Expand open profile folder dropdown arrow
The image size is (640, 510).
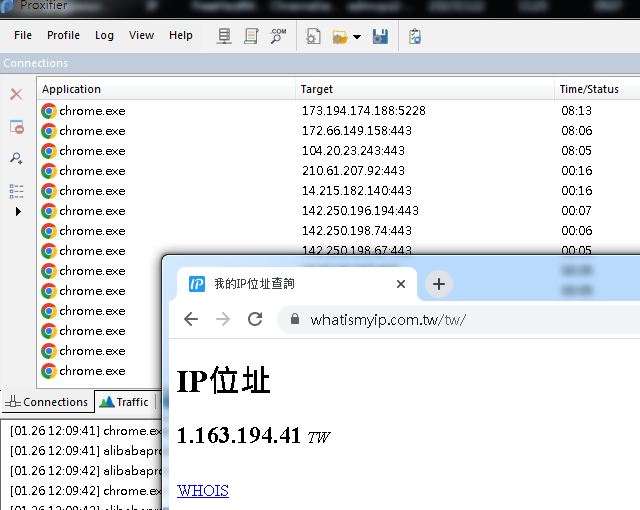click(x=357, y=37)
